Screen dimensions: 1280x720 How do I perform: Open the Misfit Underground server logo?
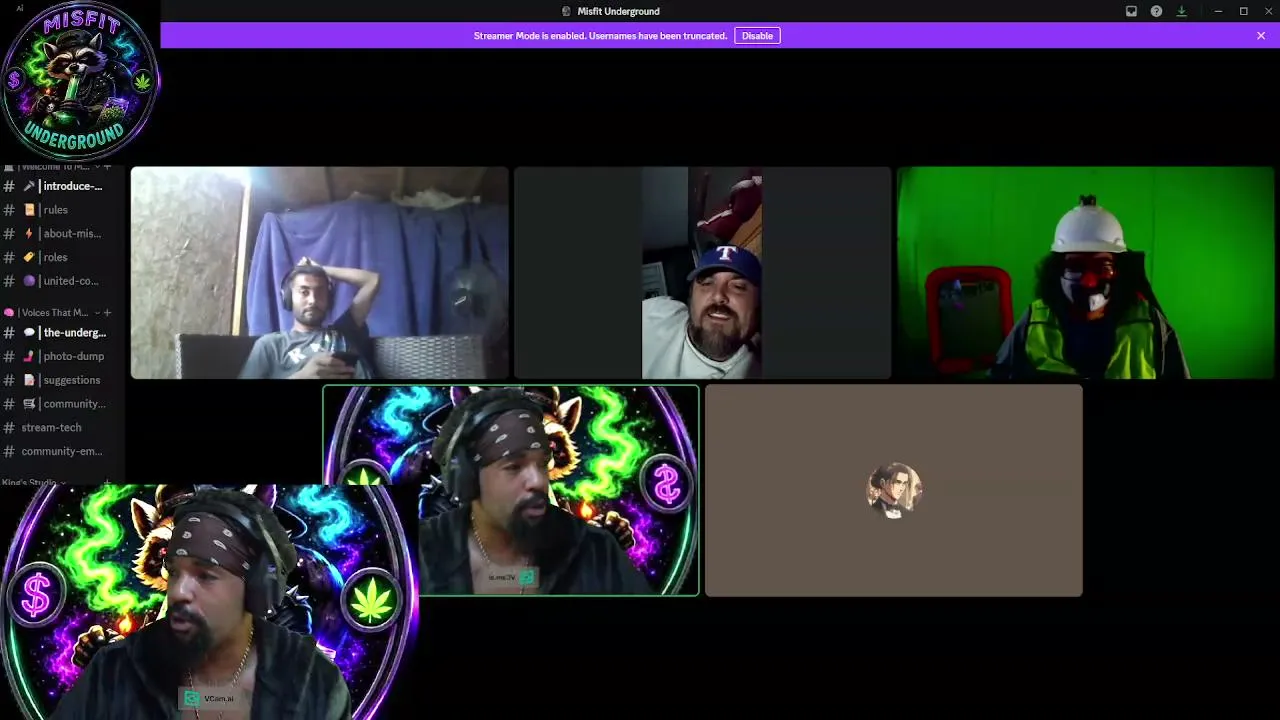79,81
